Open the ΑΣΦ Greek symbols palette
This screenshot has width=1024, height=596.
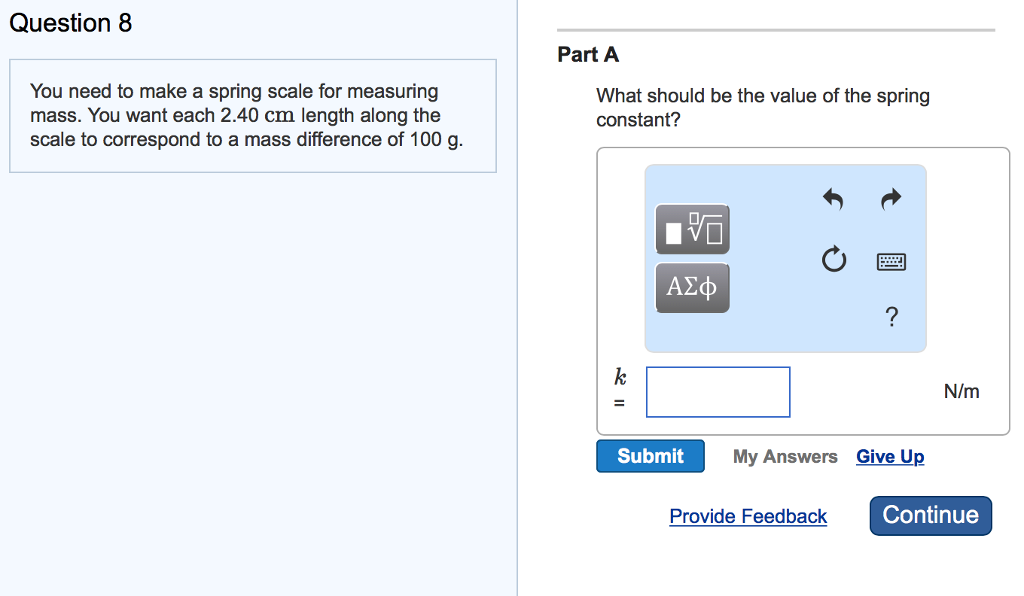coord(692,287)
